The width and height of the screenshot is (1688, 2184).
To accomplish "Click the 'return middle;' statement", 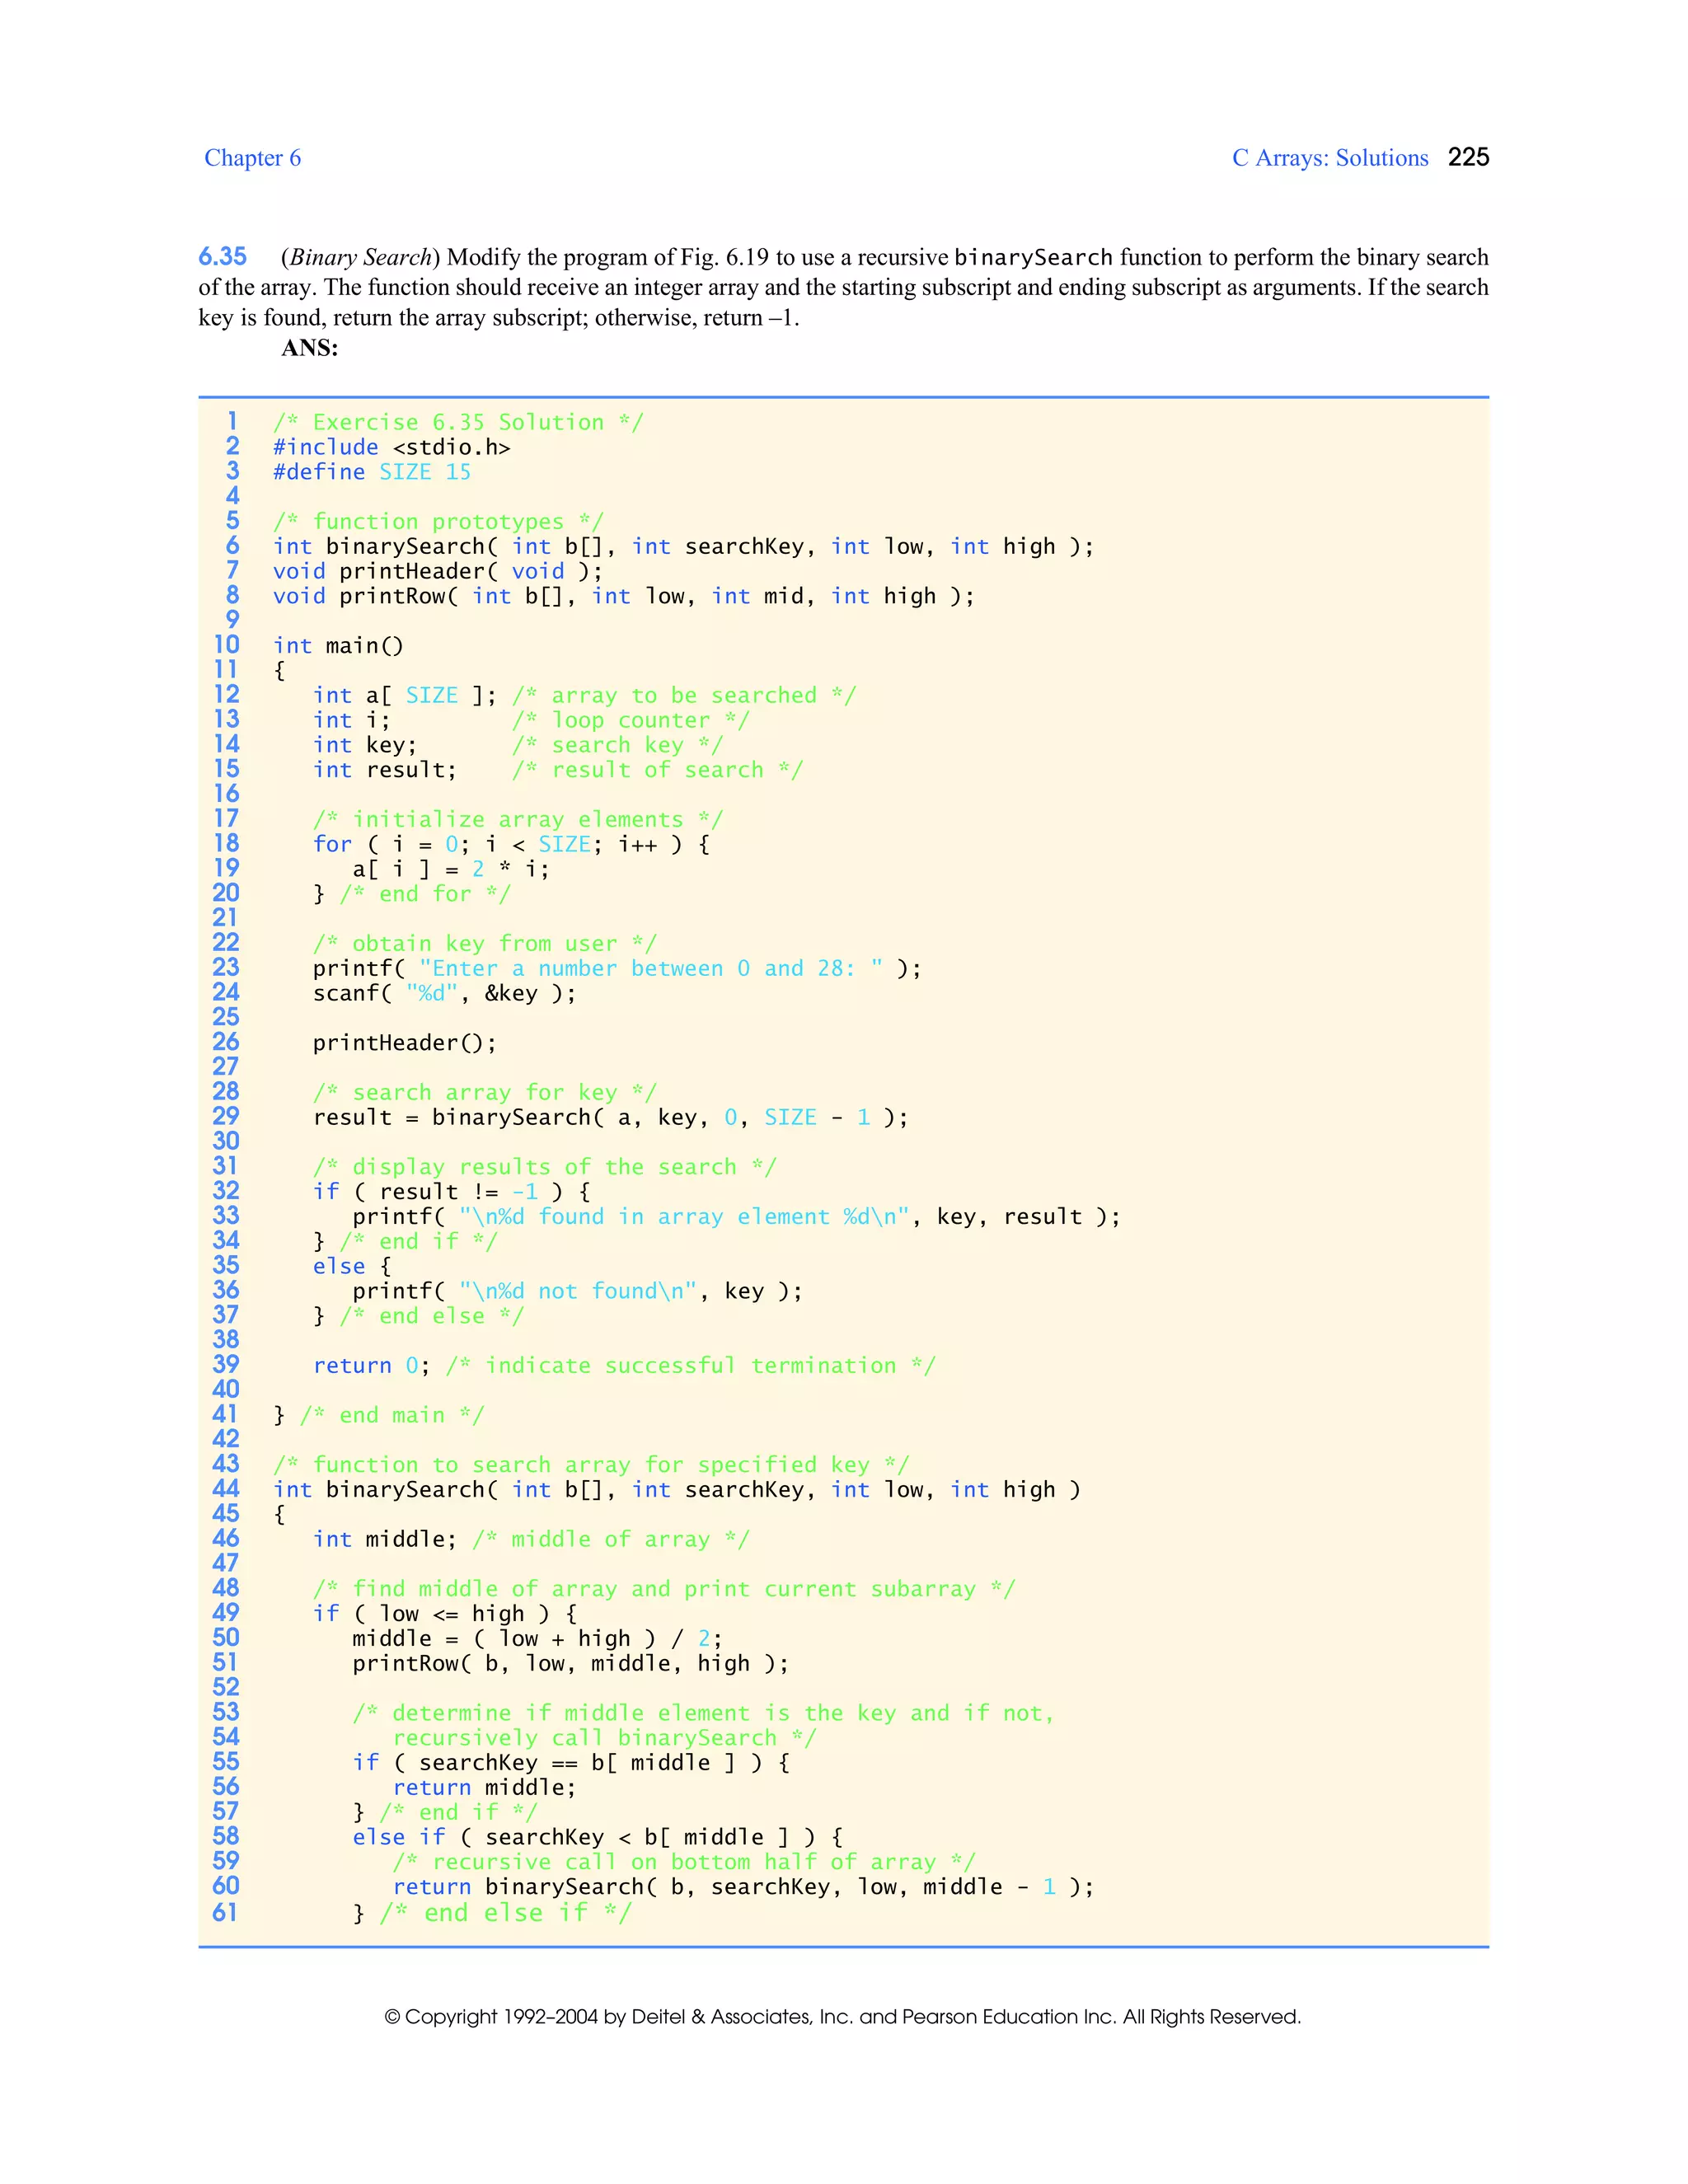I will pos(484,1787).
